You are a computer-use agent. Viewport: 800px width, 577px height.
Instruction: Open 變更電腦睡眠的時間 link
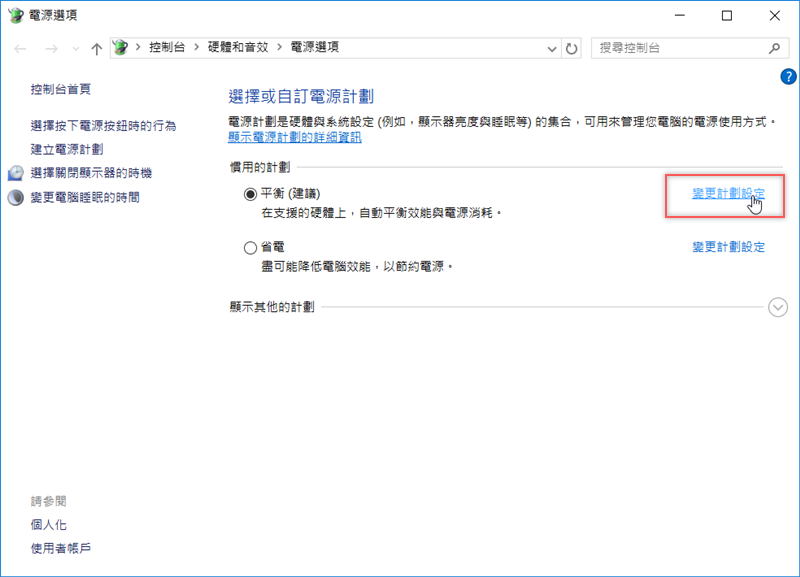85,197
